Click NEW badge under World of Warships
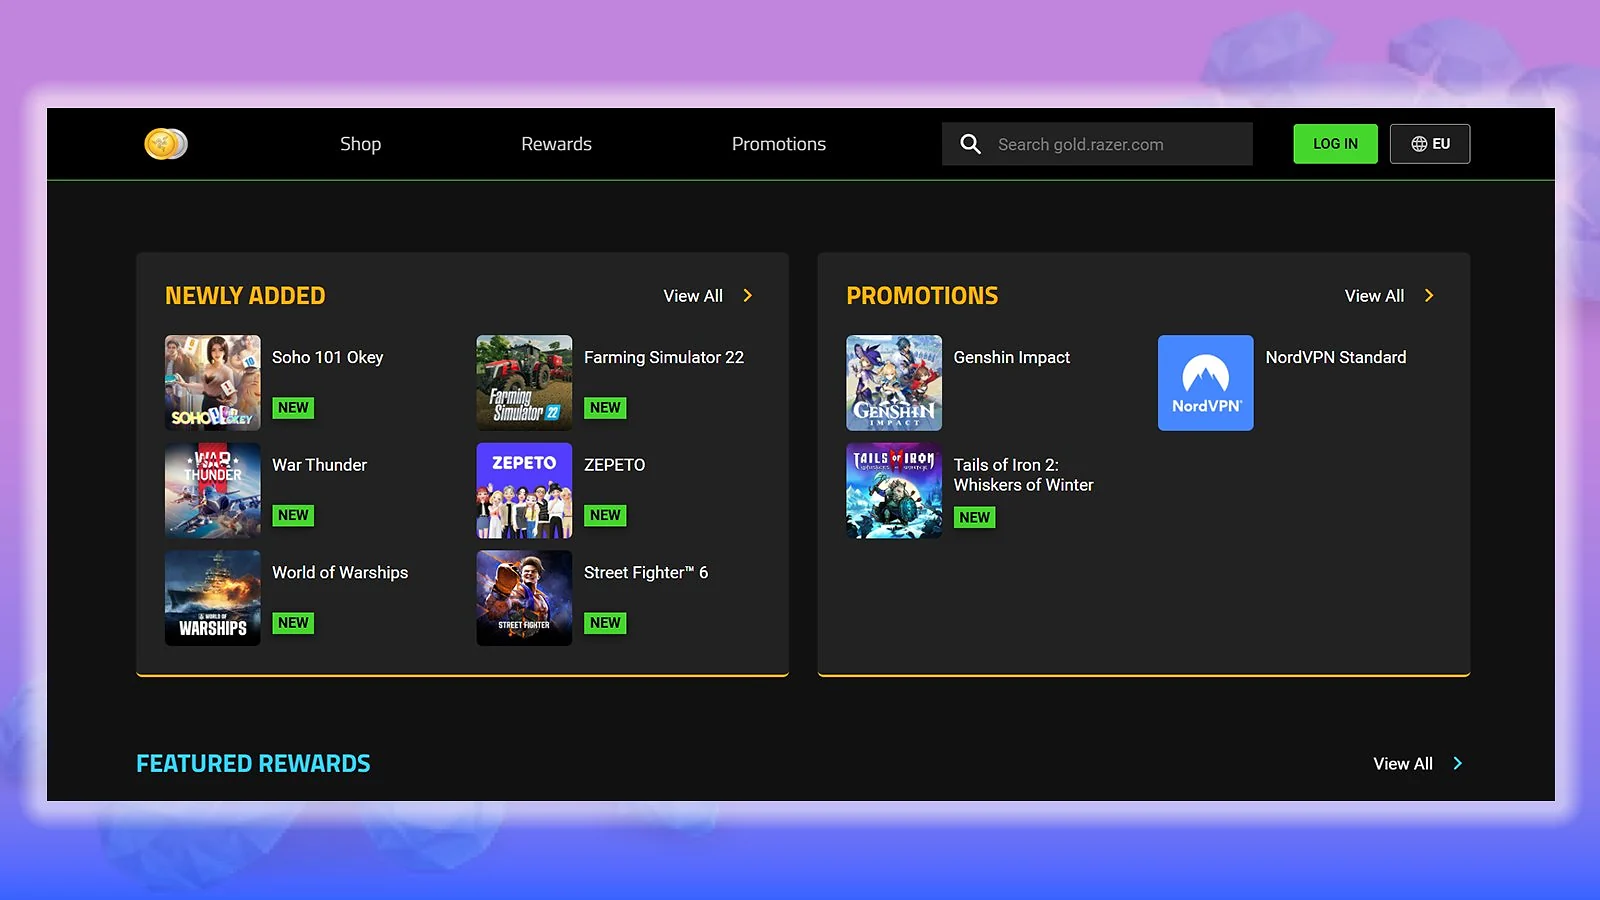The width and height of the screenshot is (1600, 900). tap(293, 623)
